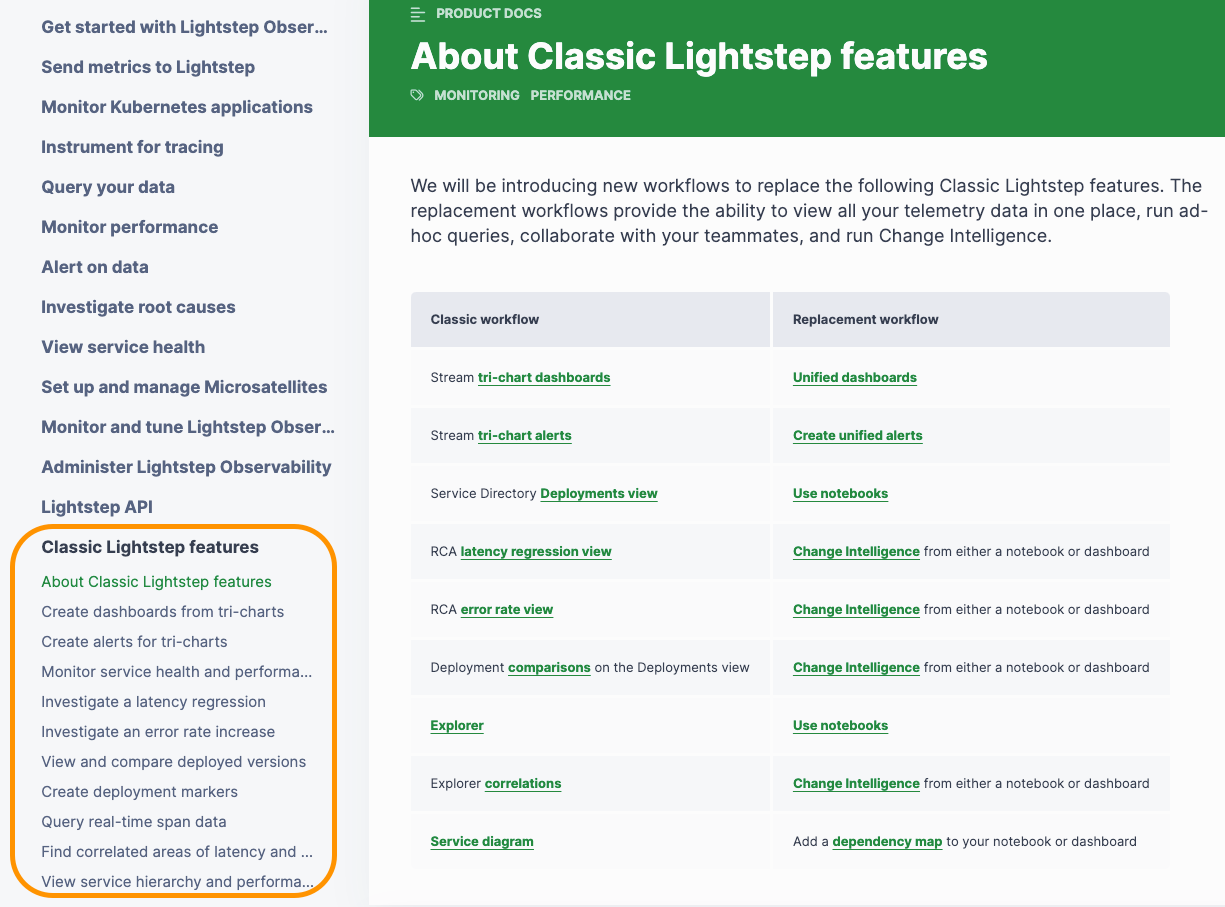The width and height of the screenshot is (1225, 907).
Task: Open the latency regression view link
Action: click(x=535, y=551)
